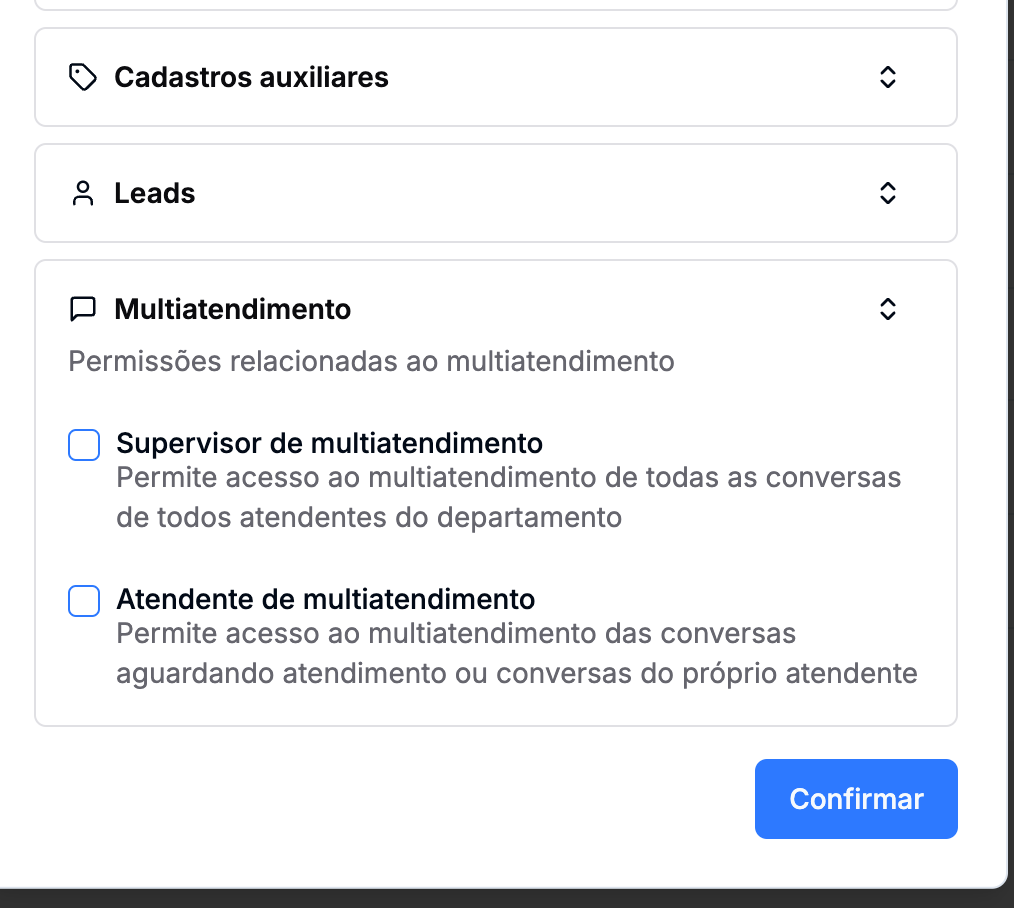This screenshot has height=908, width=1014.
Task: Click the Atendente de multiatendimento label text
Action: point(325,599)
